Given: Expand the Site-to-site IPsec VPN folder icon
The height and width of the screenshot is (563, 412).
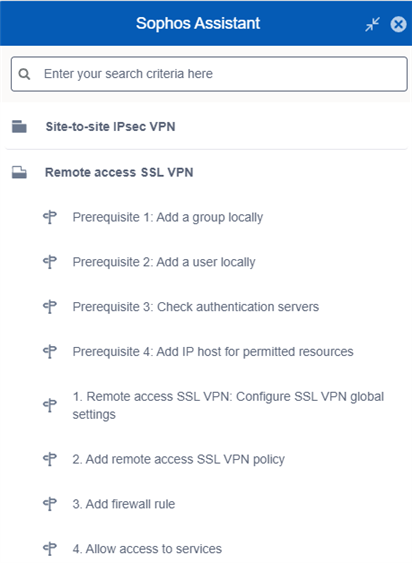Looking at the screenshot, I should click(x=19, y=126).
